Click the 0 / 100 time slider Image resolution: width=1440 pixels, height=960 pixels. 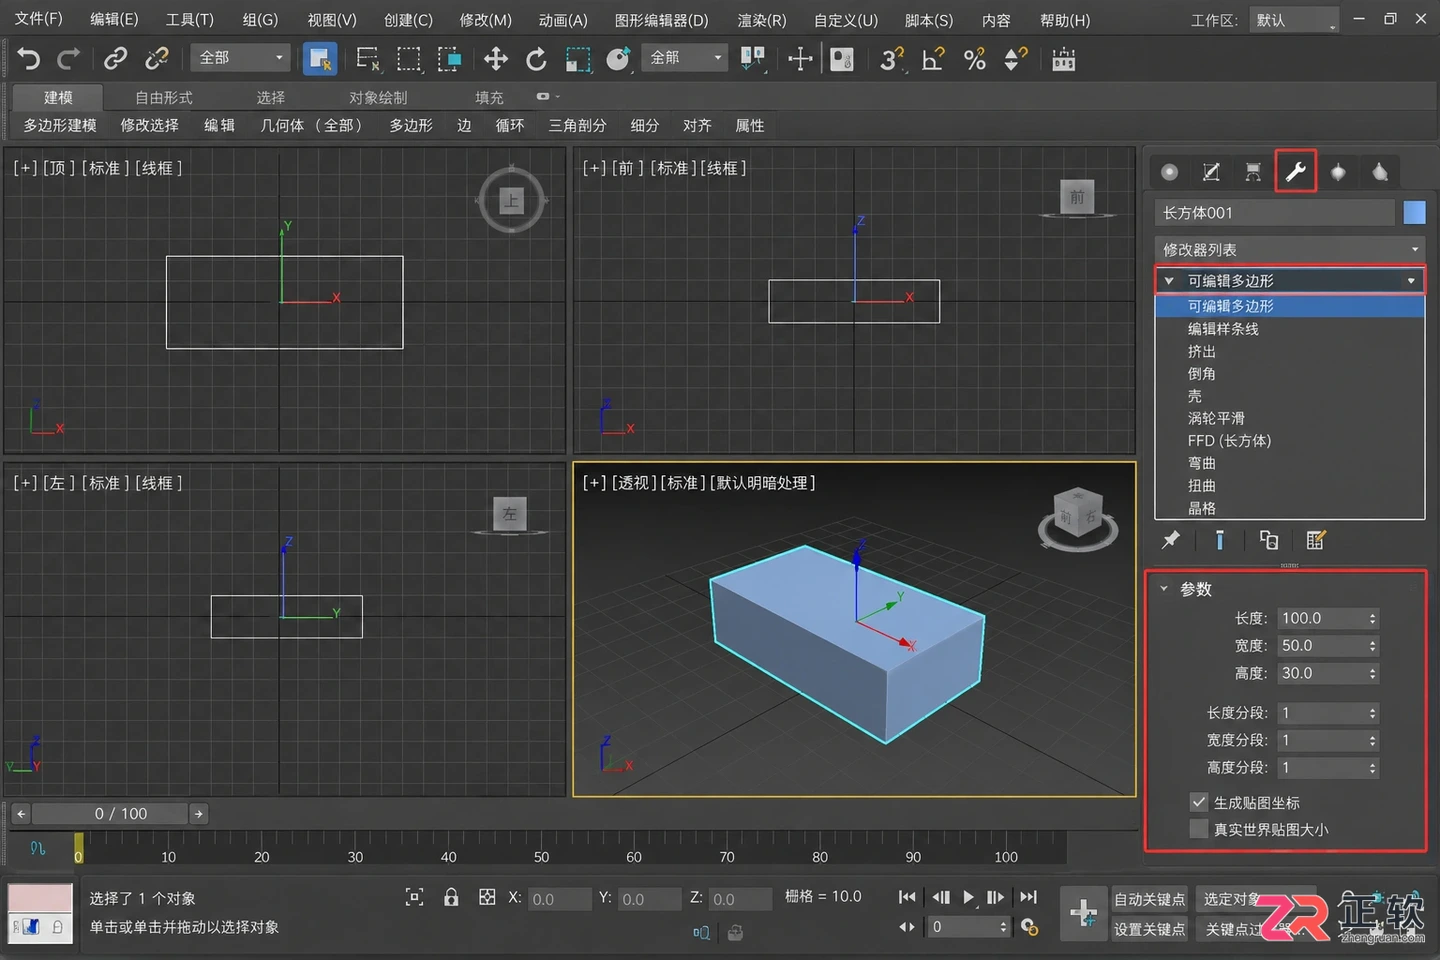(x=110, y=814)
